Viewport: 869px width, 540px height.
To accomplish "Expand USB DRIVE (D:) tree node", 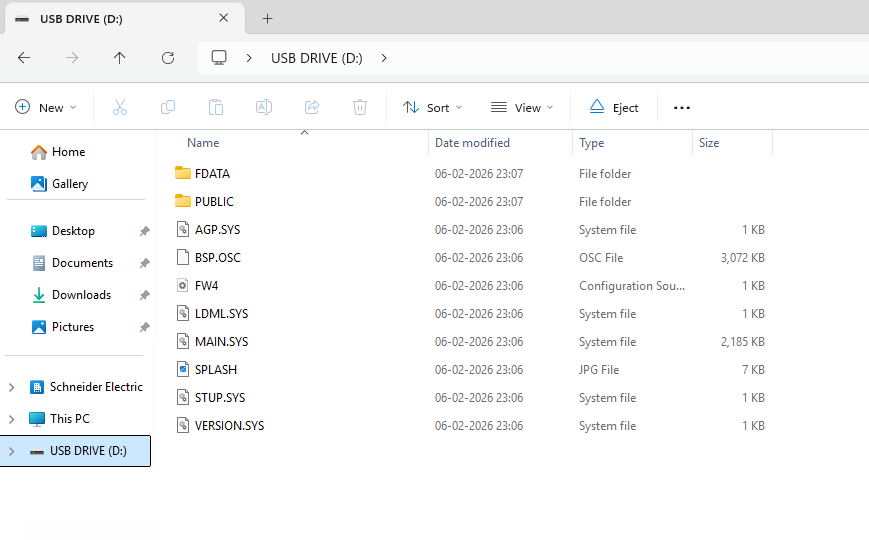I will click(x=12, y=451).
